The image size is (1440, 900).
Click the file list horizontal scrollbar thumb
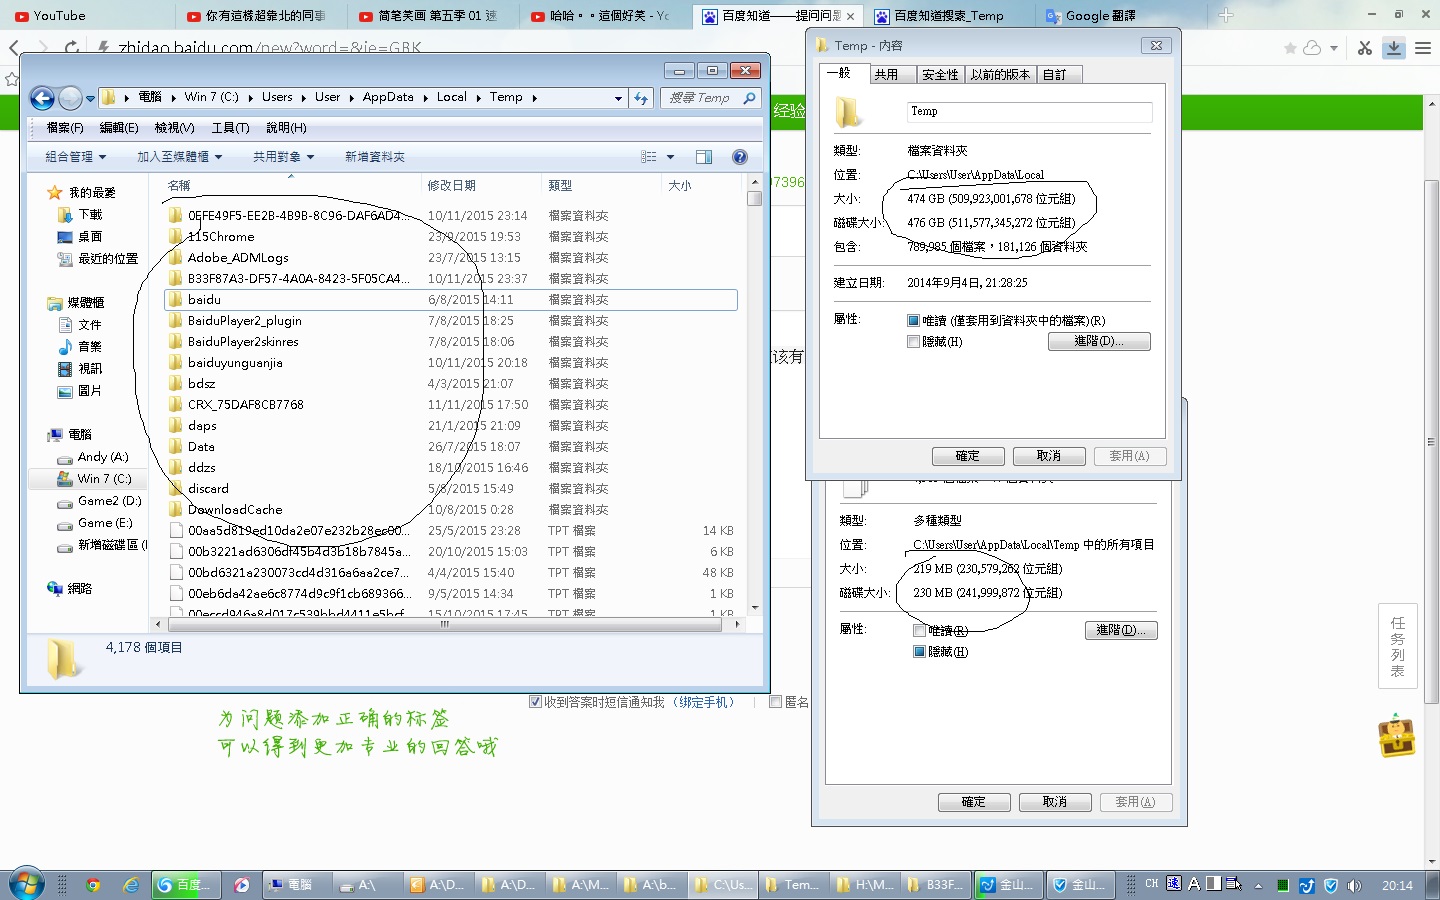[x=445, y=624]
